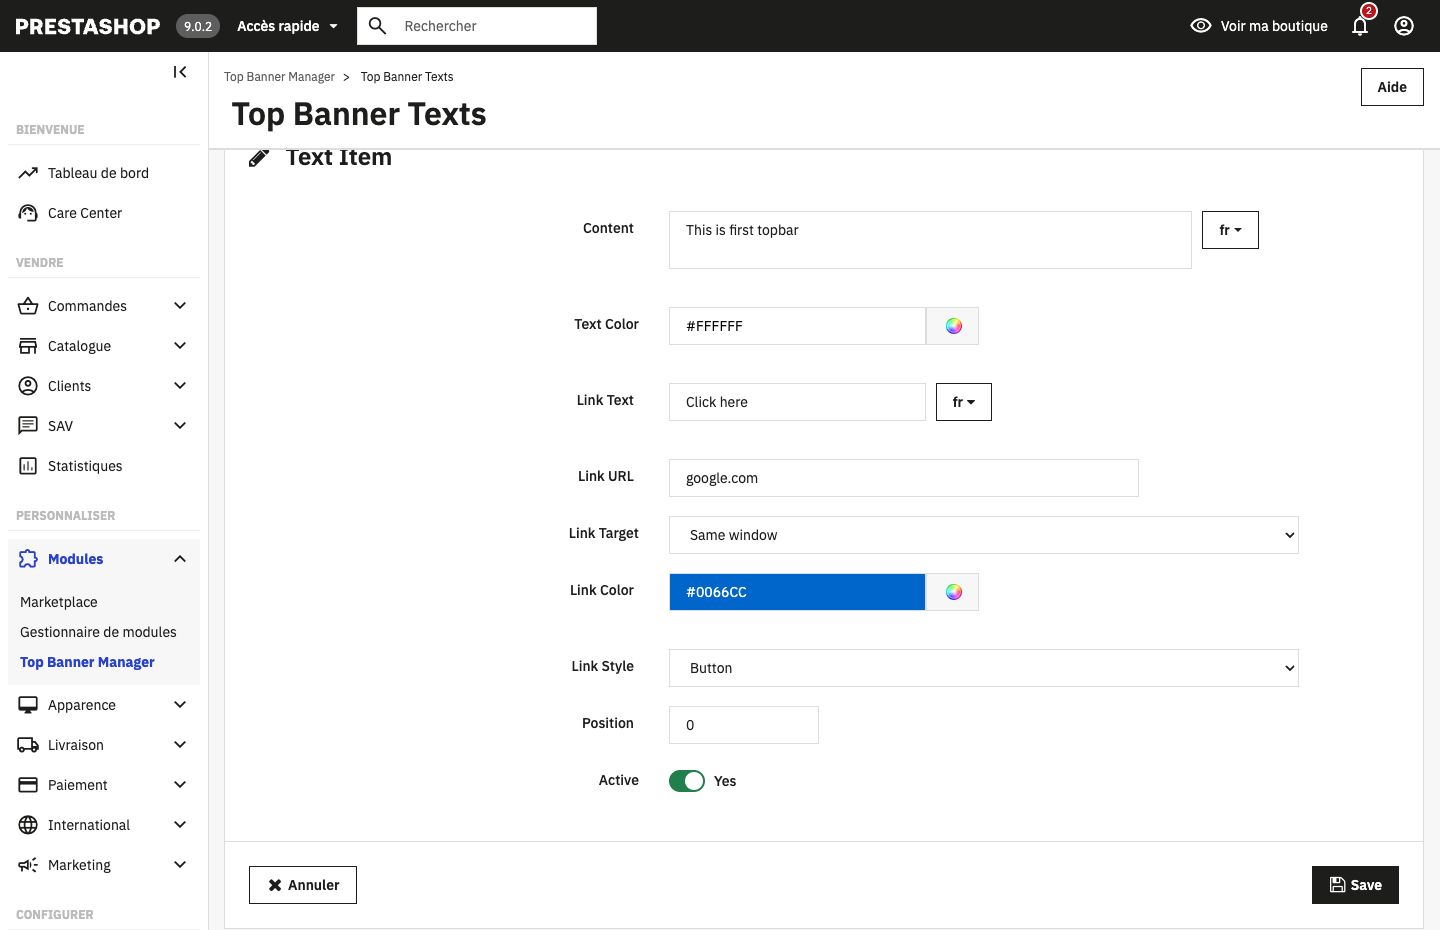Open the Link Text language fr dropdown

964,402
